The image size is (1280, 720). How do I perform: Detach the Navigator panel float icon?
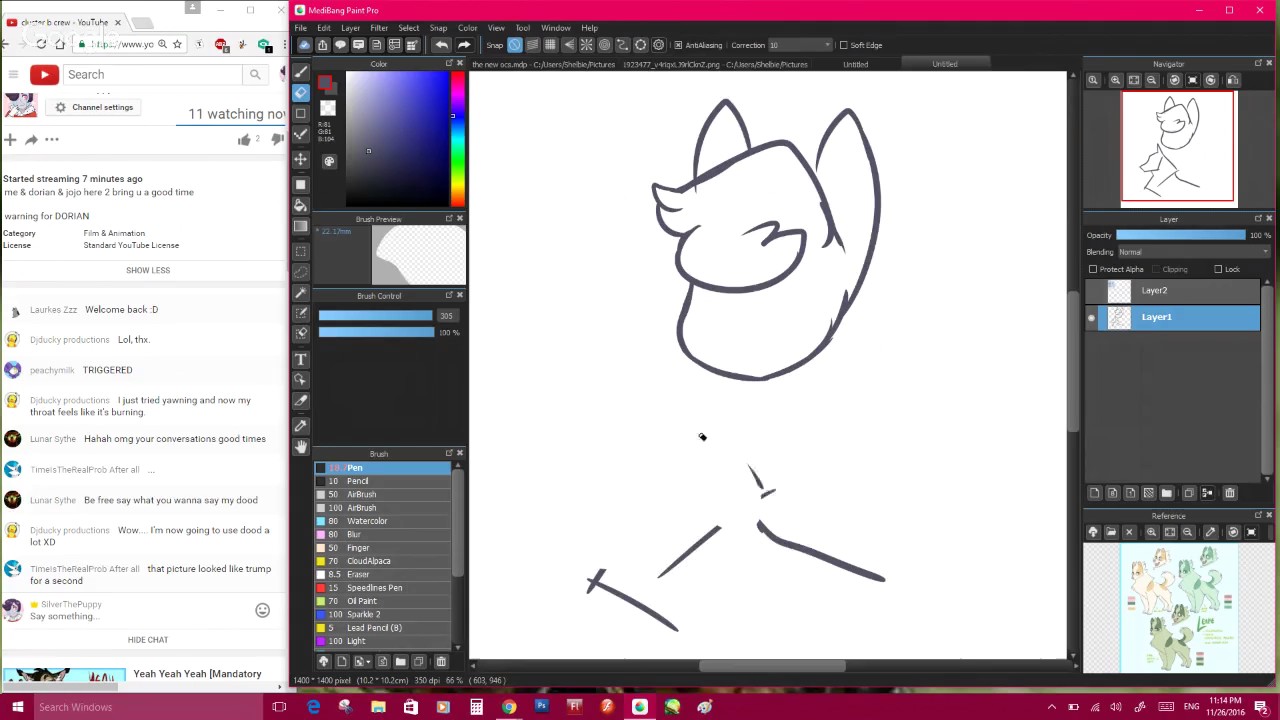(x=1258, y=63)
